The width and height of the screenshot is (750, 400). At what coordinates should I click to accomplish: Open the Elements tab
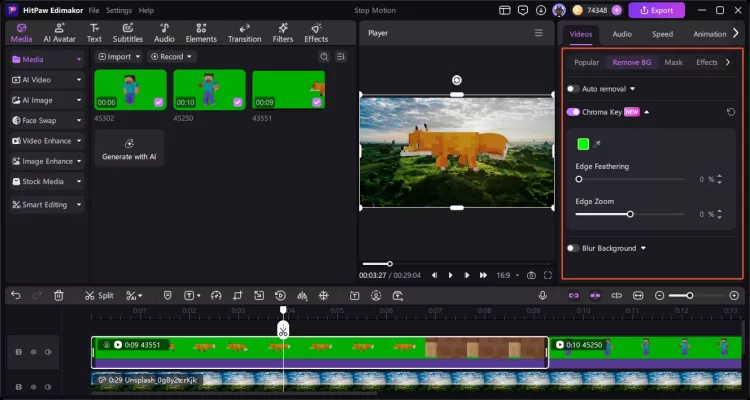201,33
